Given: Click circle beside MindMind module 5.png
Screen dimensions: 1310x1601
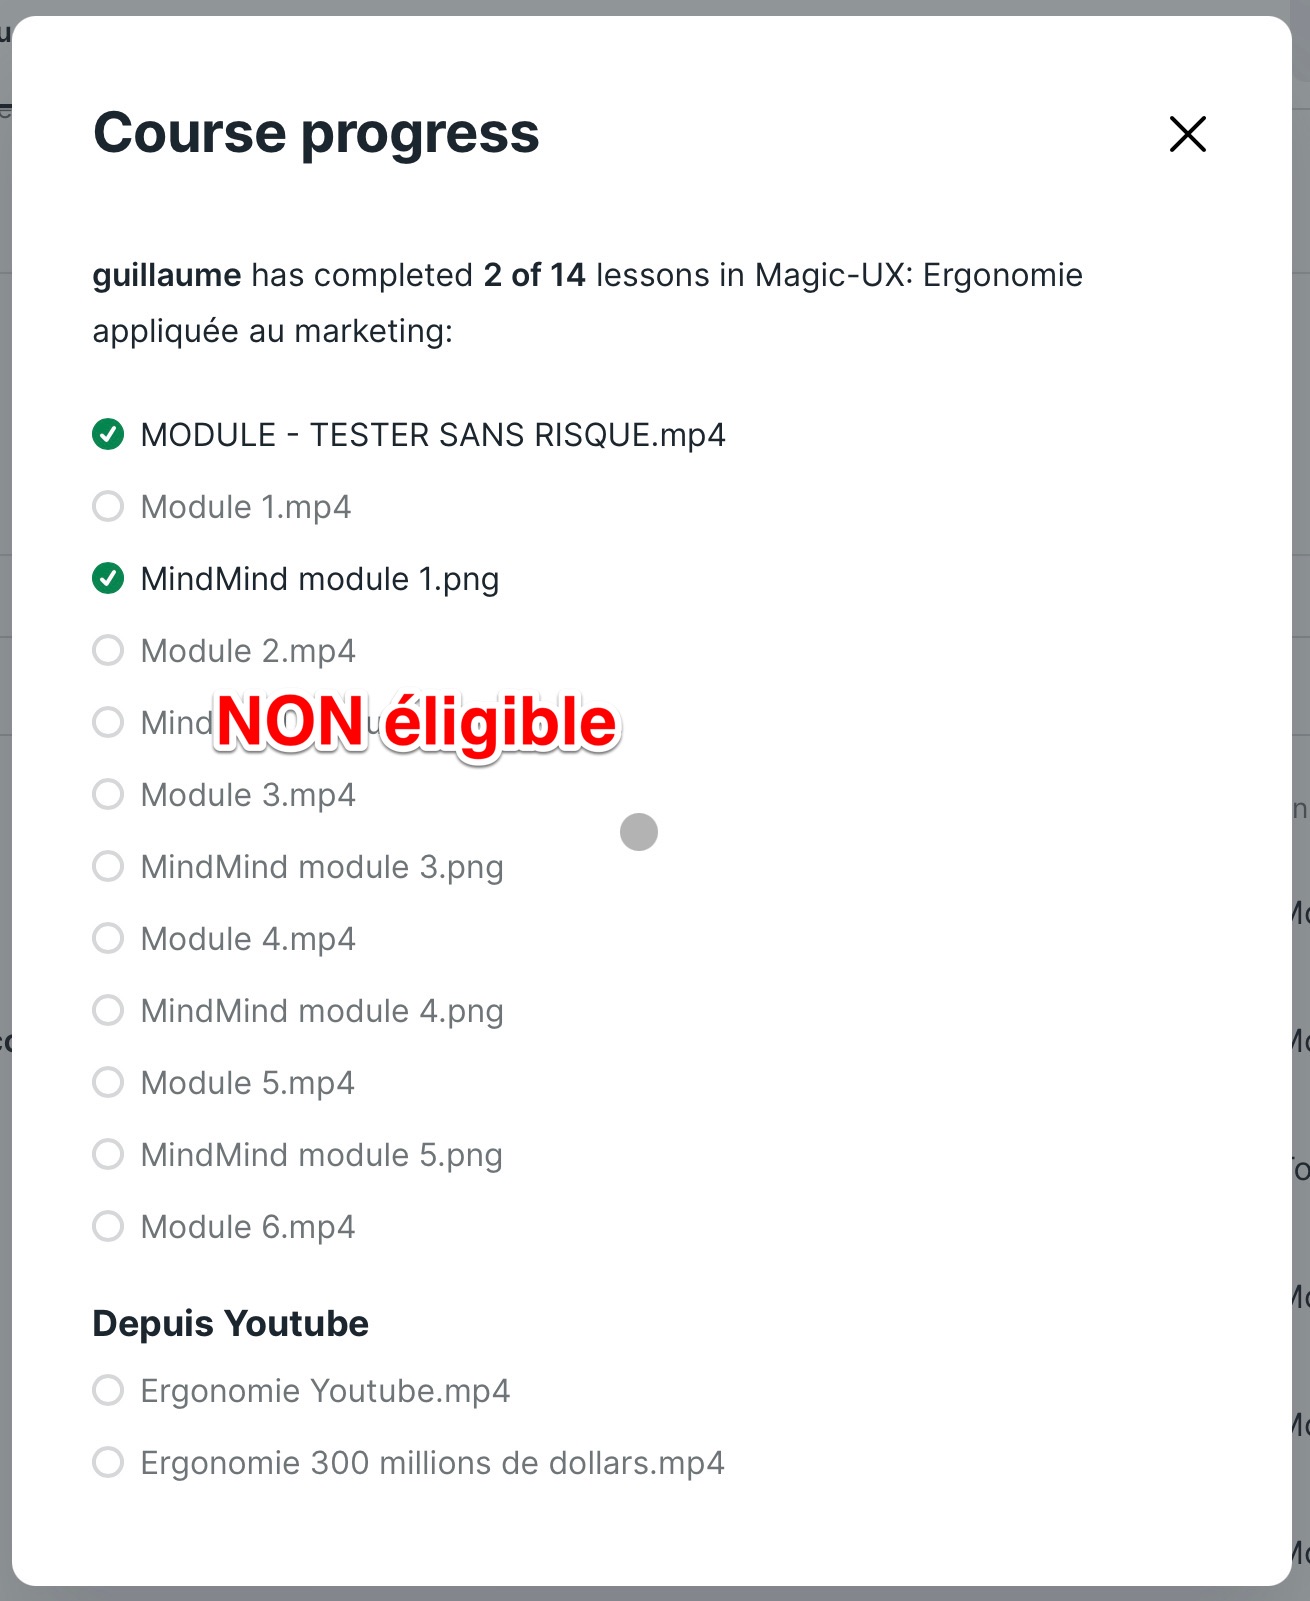Looking at the screenshot, I should click(108, 1155).
